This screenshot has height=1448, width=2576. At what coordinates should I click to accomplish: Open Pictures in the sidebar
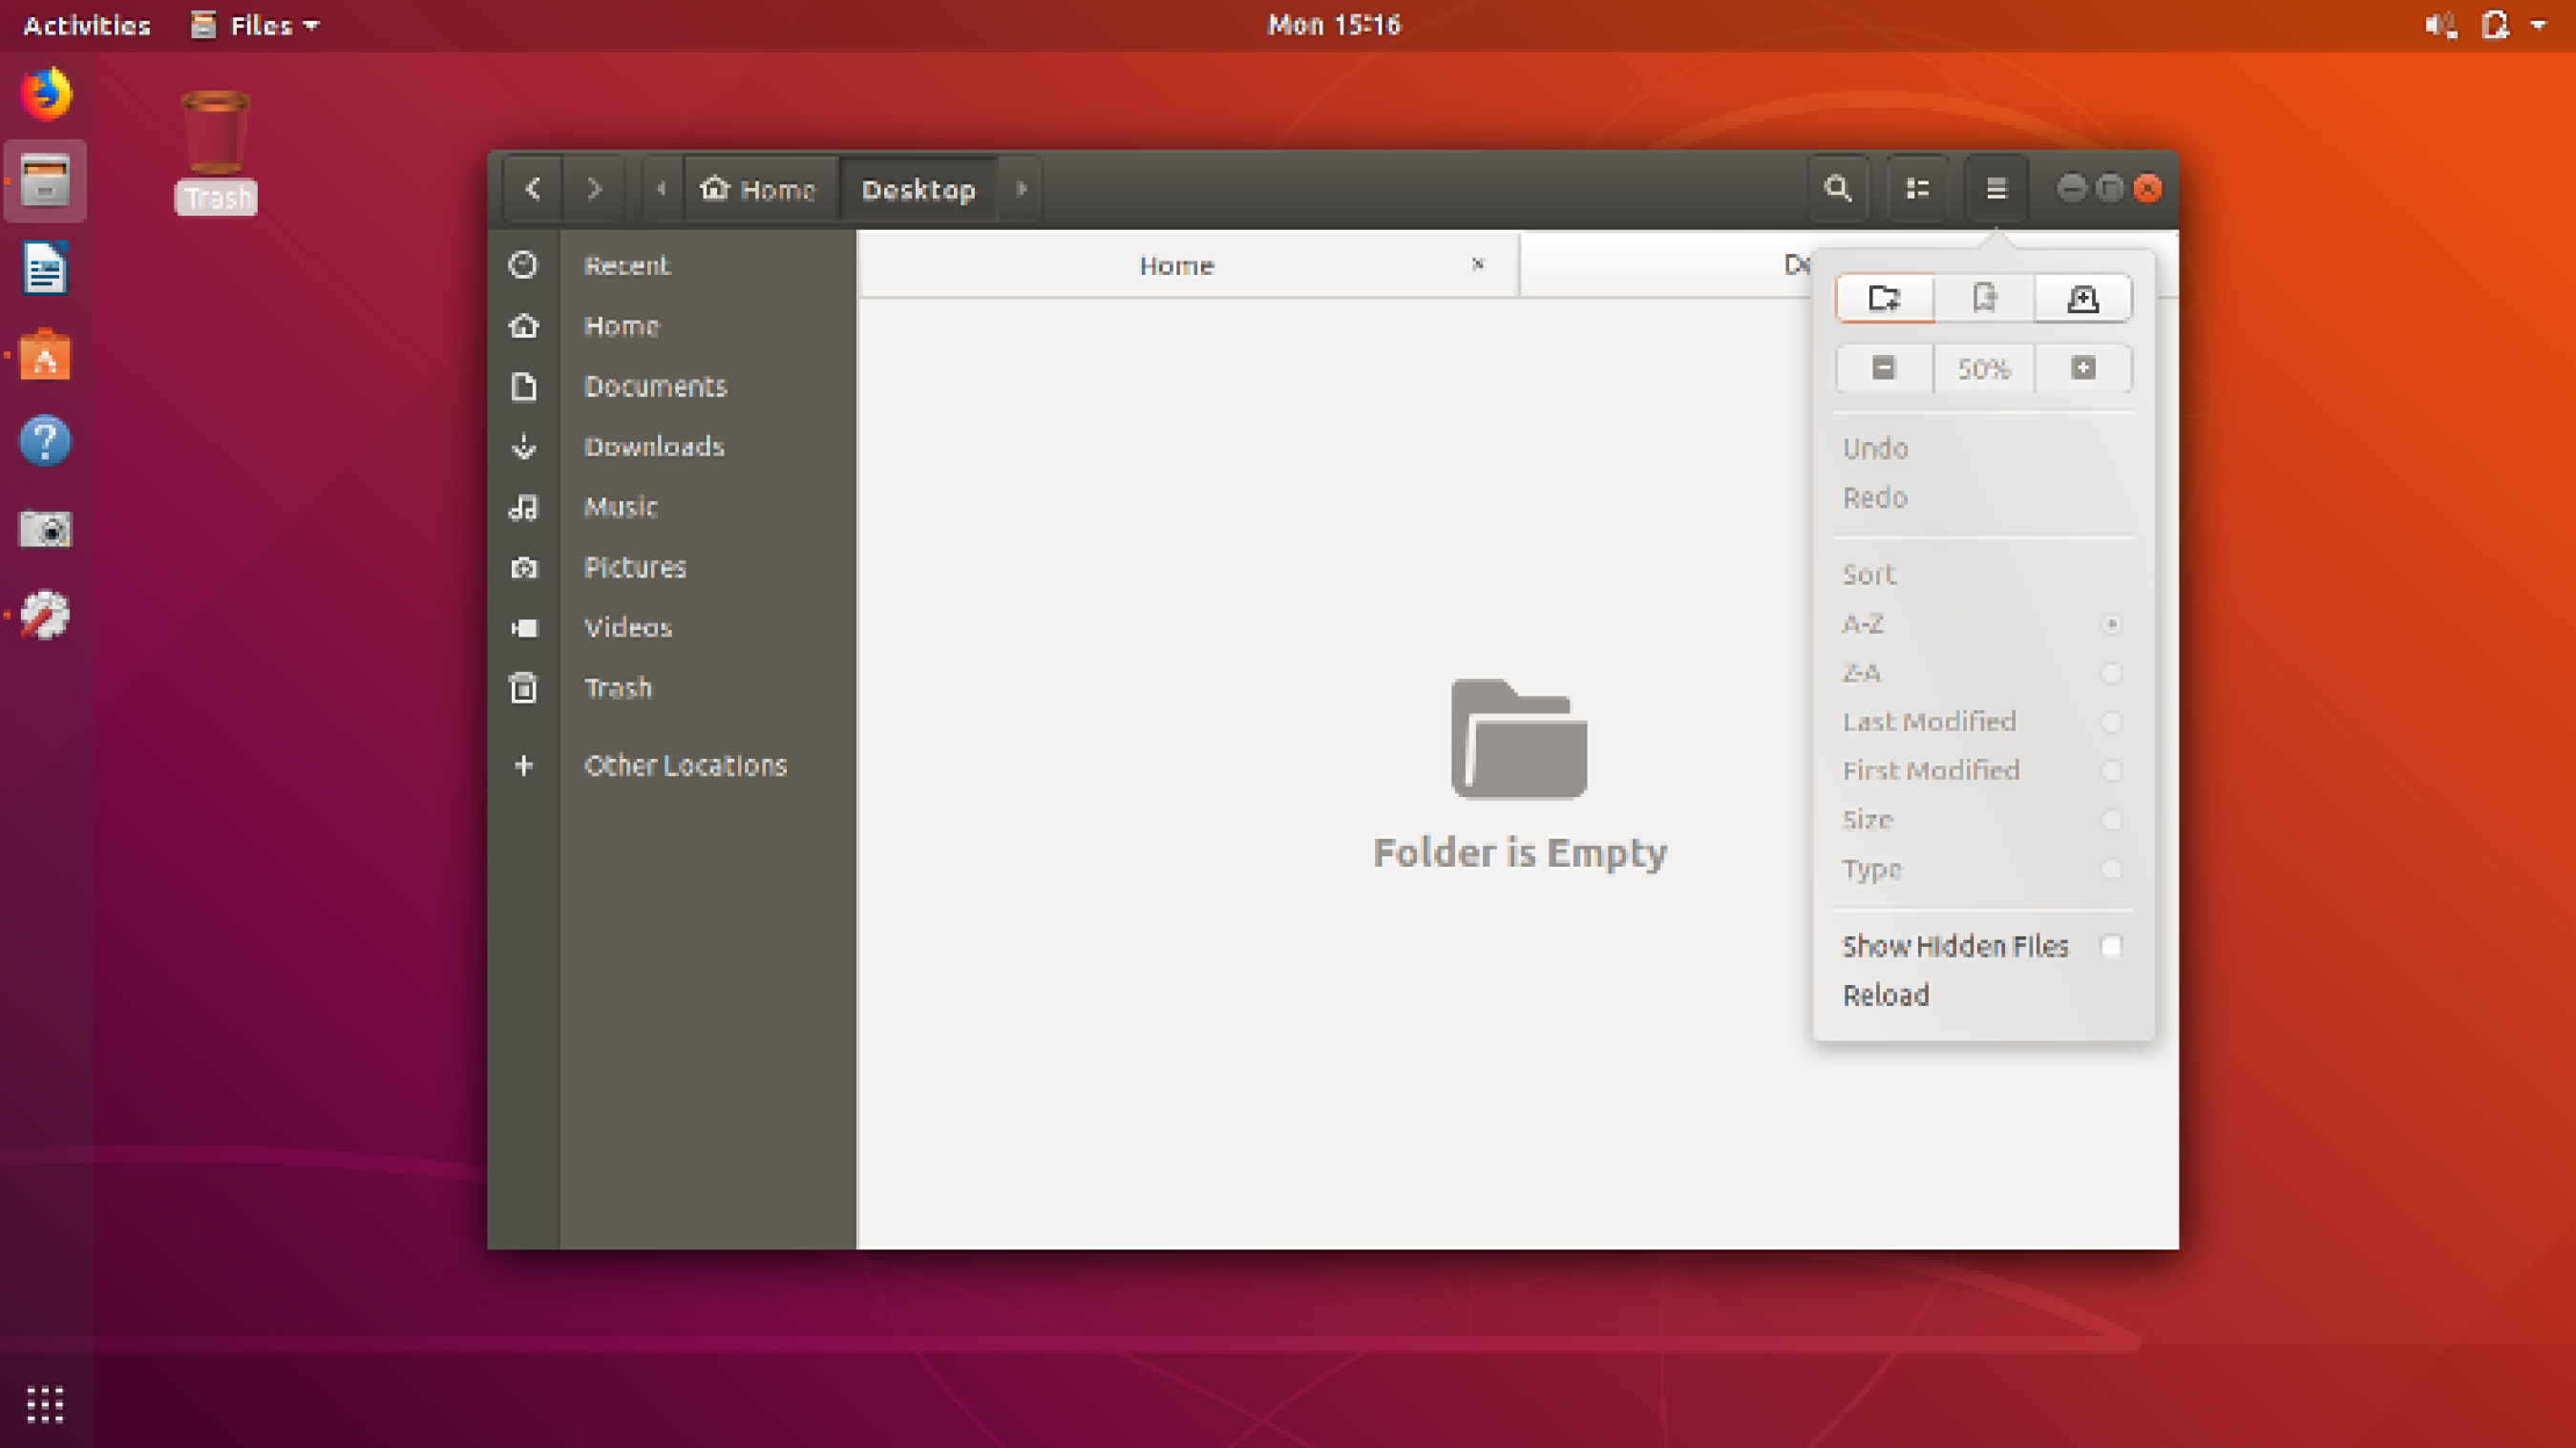(x=672, y=567)
